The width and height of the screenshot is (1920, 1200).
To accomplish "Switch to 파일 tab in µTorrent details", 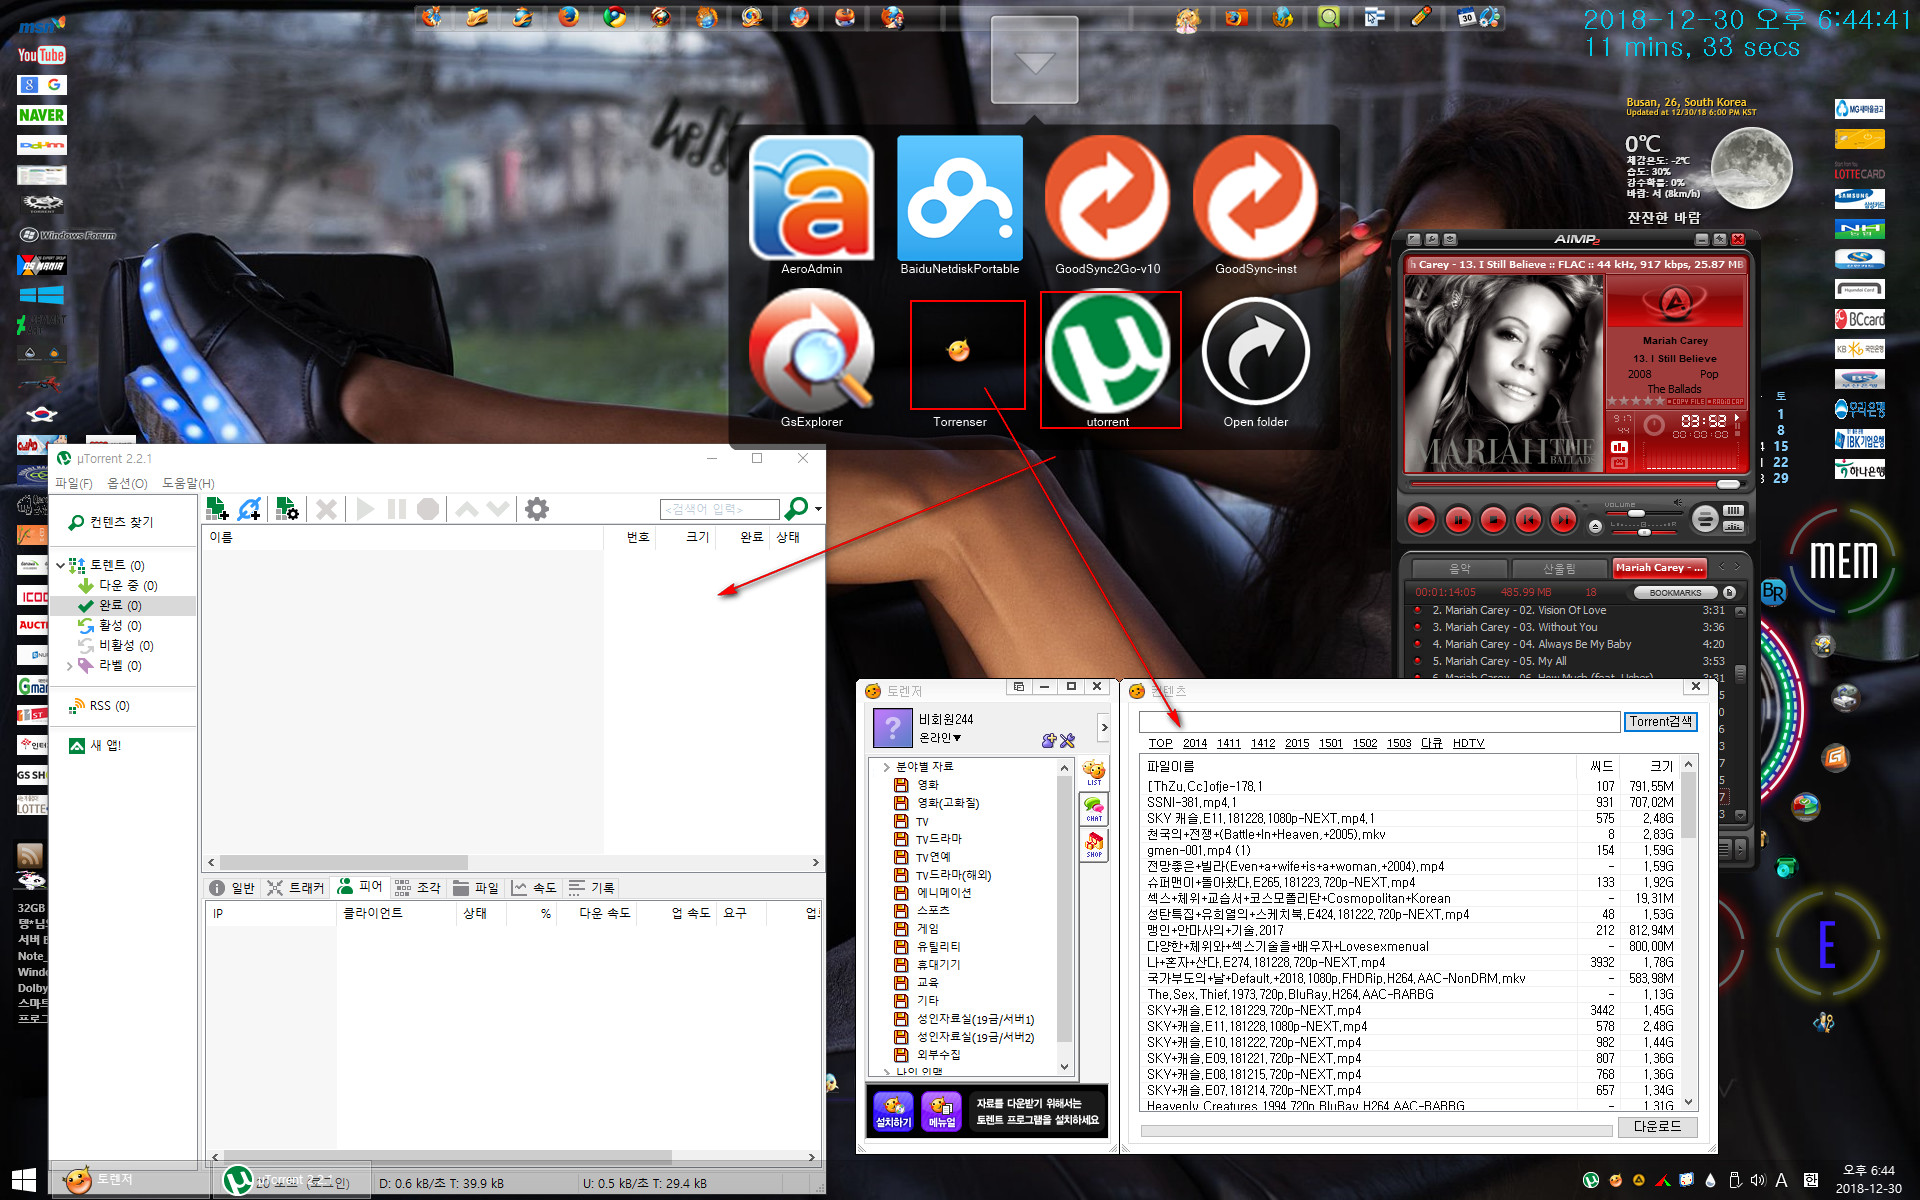I will coord(476,887).
